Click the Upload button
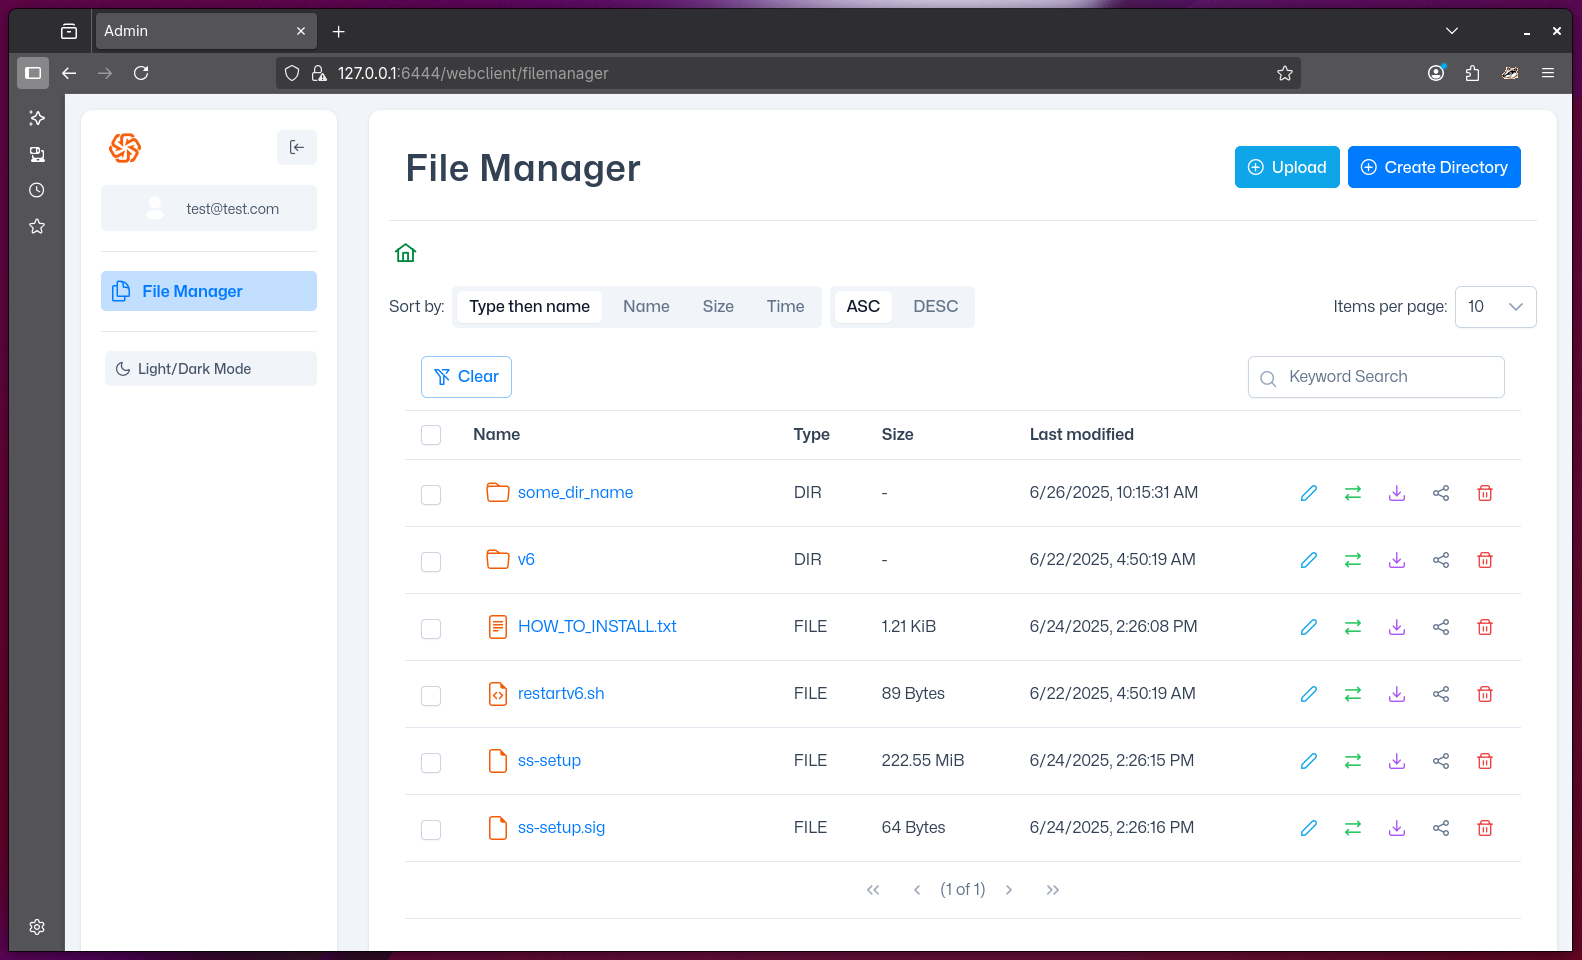Viewport: 1582px width, 960px height. [x=1287, y=167]
